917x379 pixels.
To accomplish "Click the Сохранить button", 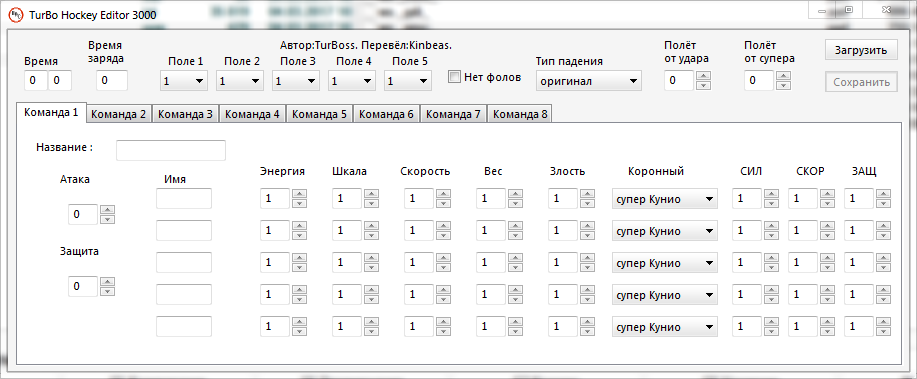I will 861,82.
